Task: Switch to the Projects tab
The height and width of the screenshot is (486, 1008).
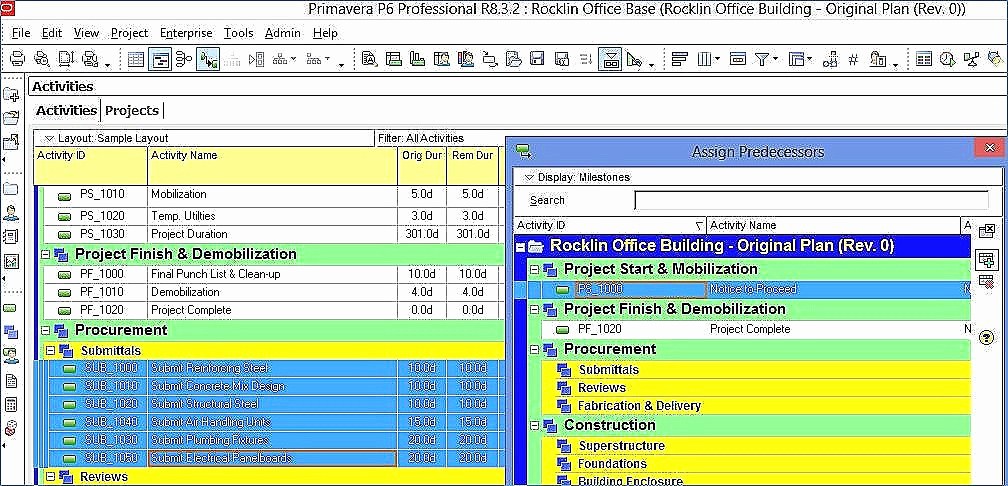Action: 132,110
